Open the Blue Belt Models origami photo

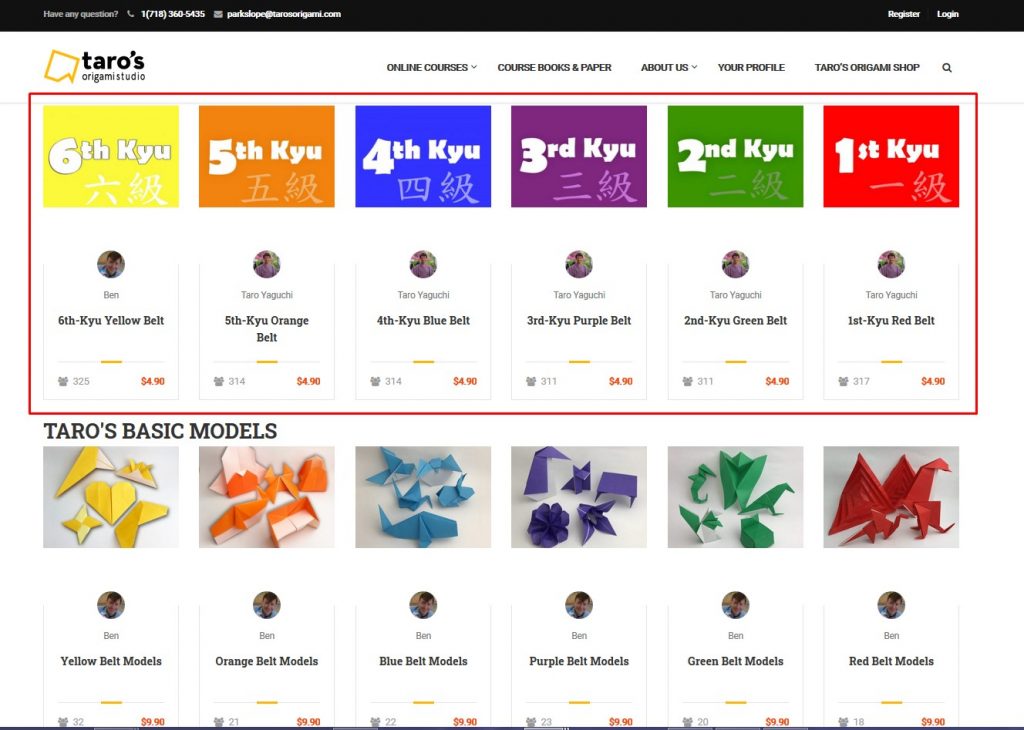423,497
